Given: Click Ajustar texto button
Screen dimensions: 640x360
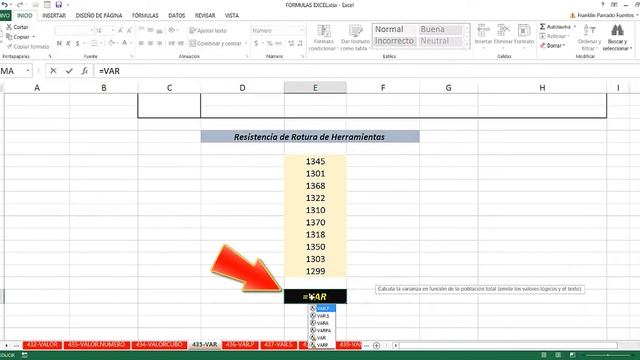Looking at the screenshot, I should coord(208,31).
